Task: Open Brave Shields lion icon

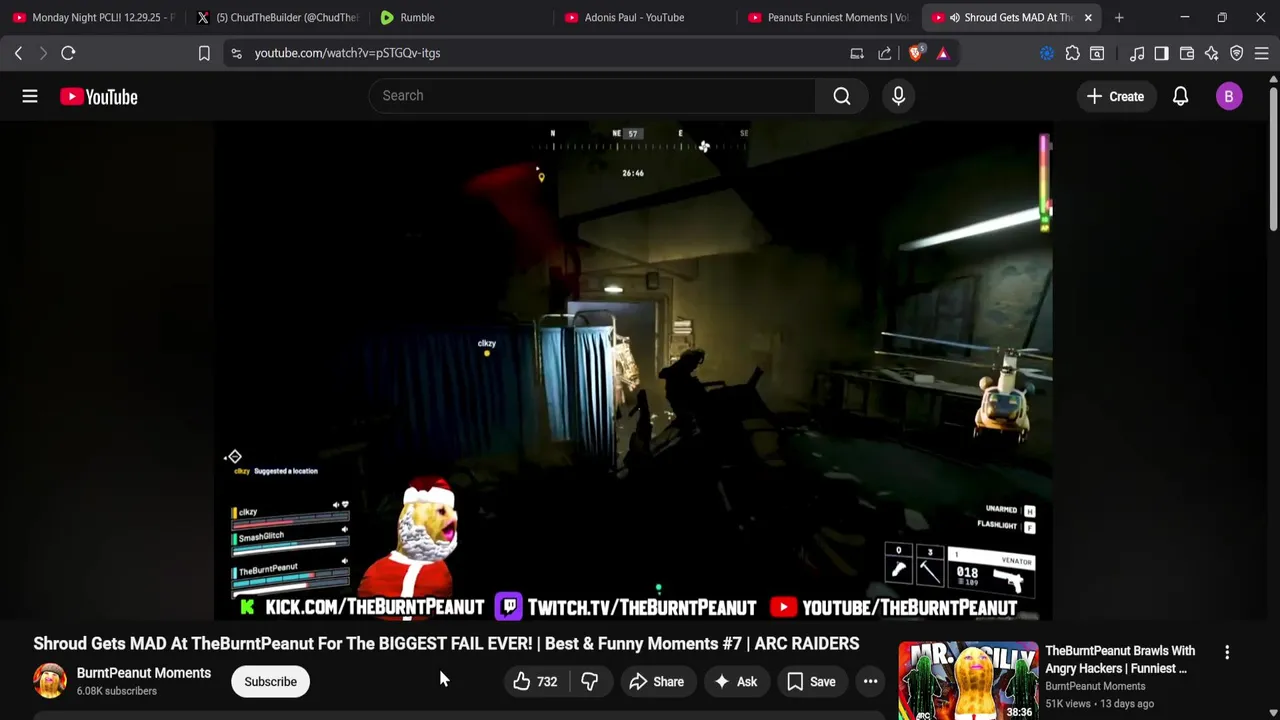Action: point(916,53)
